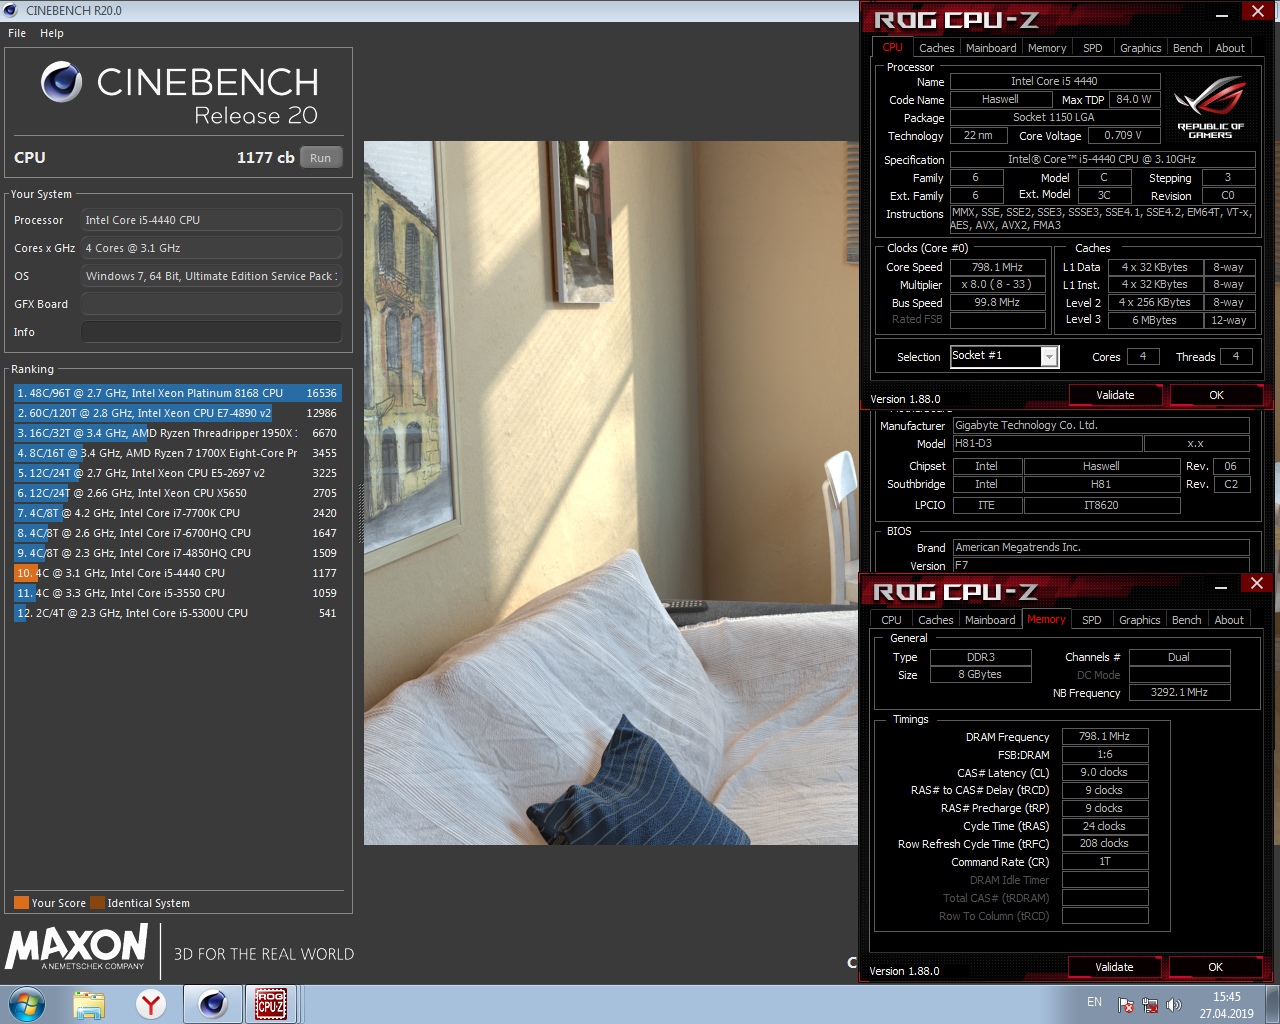Click the Processor field in Cinebench
This screenshot has width=1280, height=1024.
[211, 220]
